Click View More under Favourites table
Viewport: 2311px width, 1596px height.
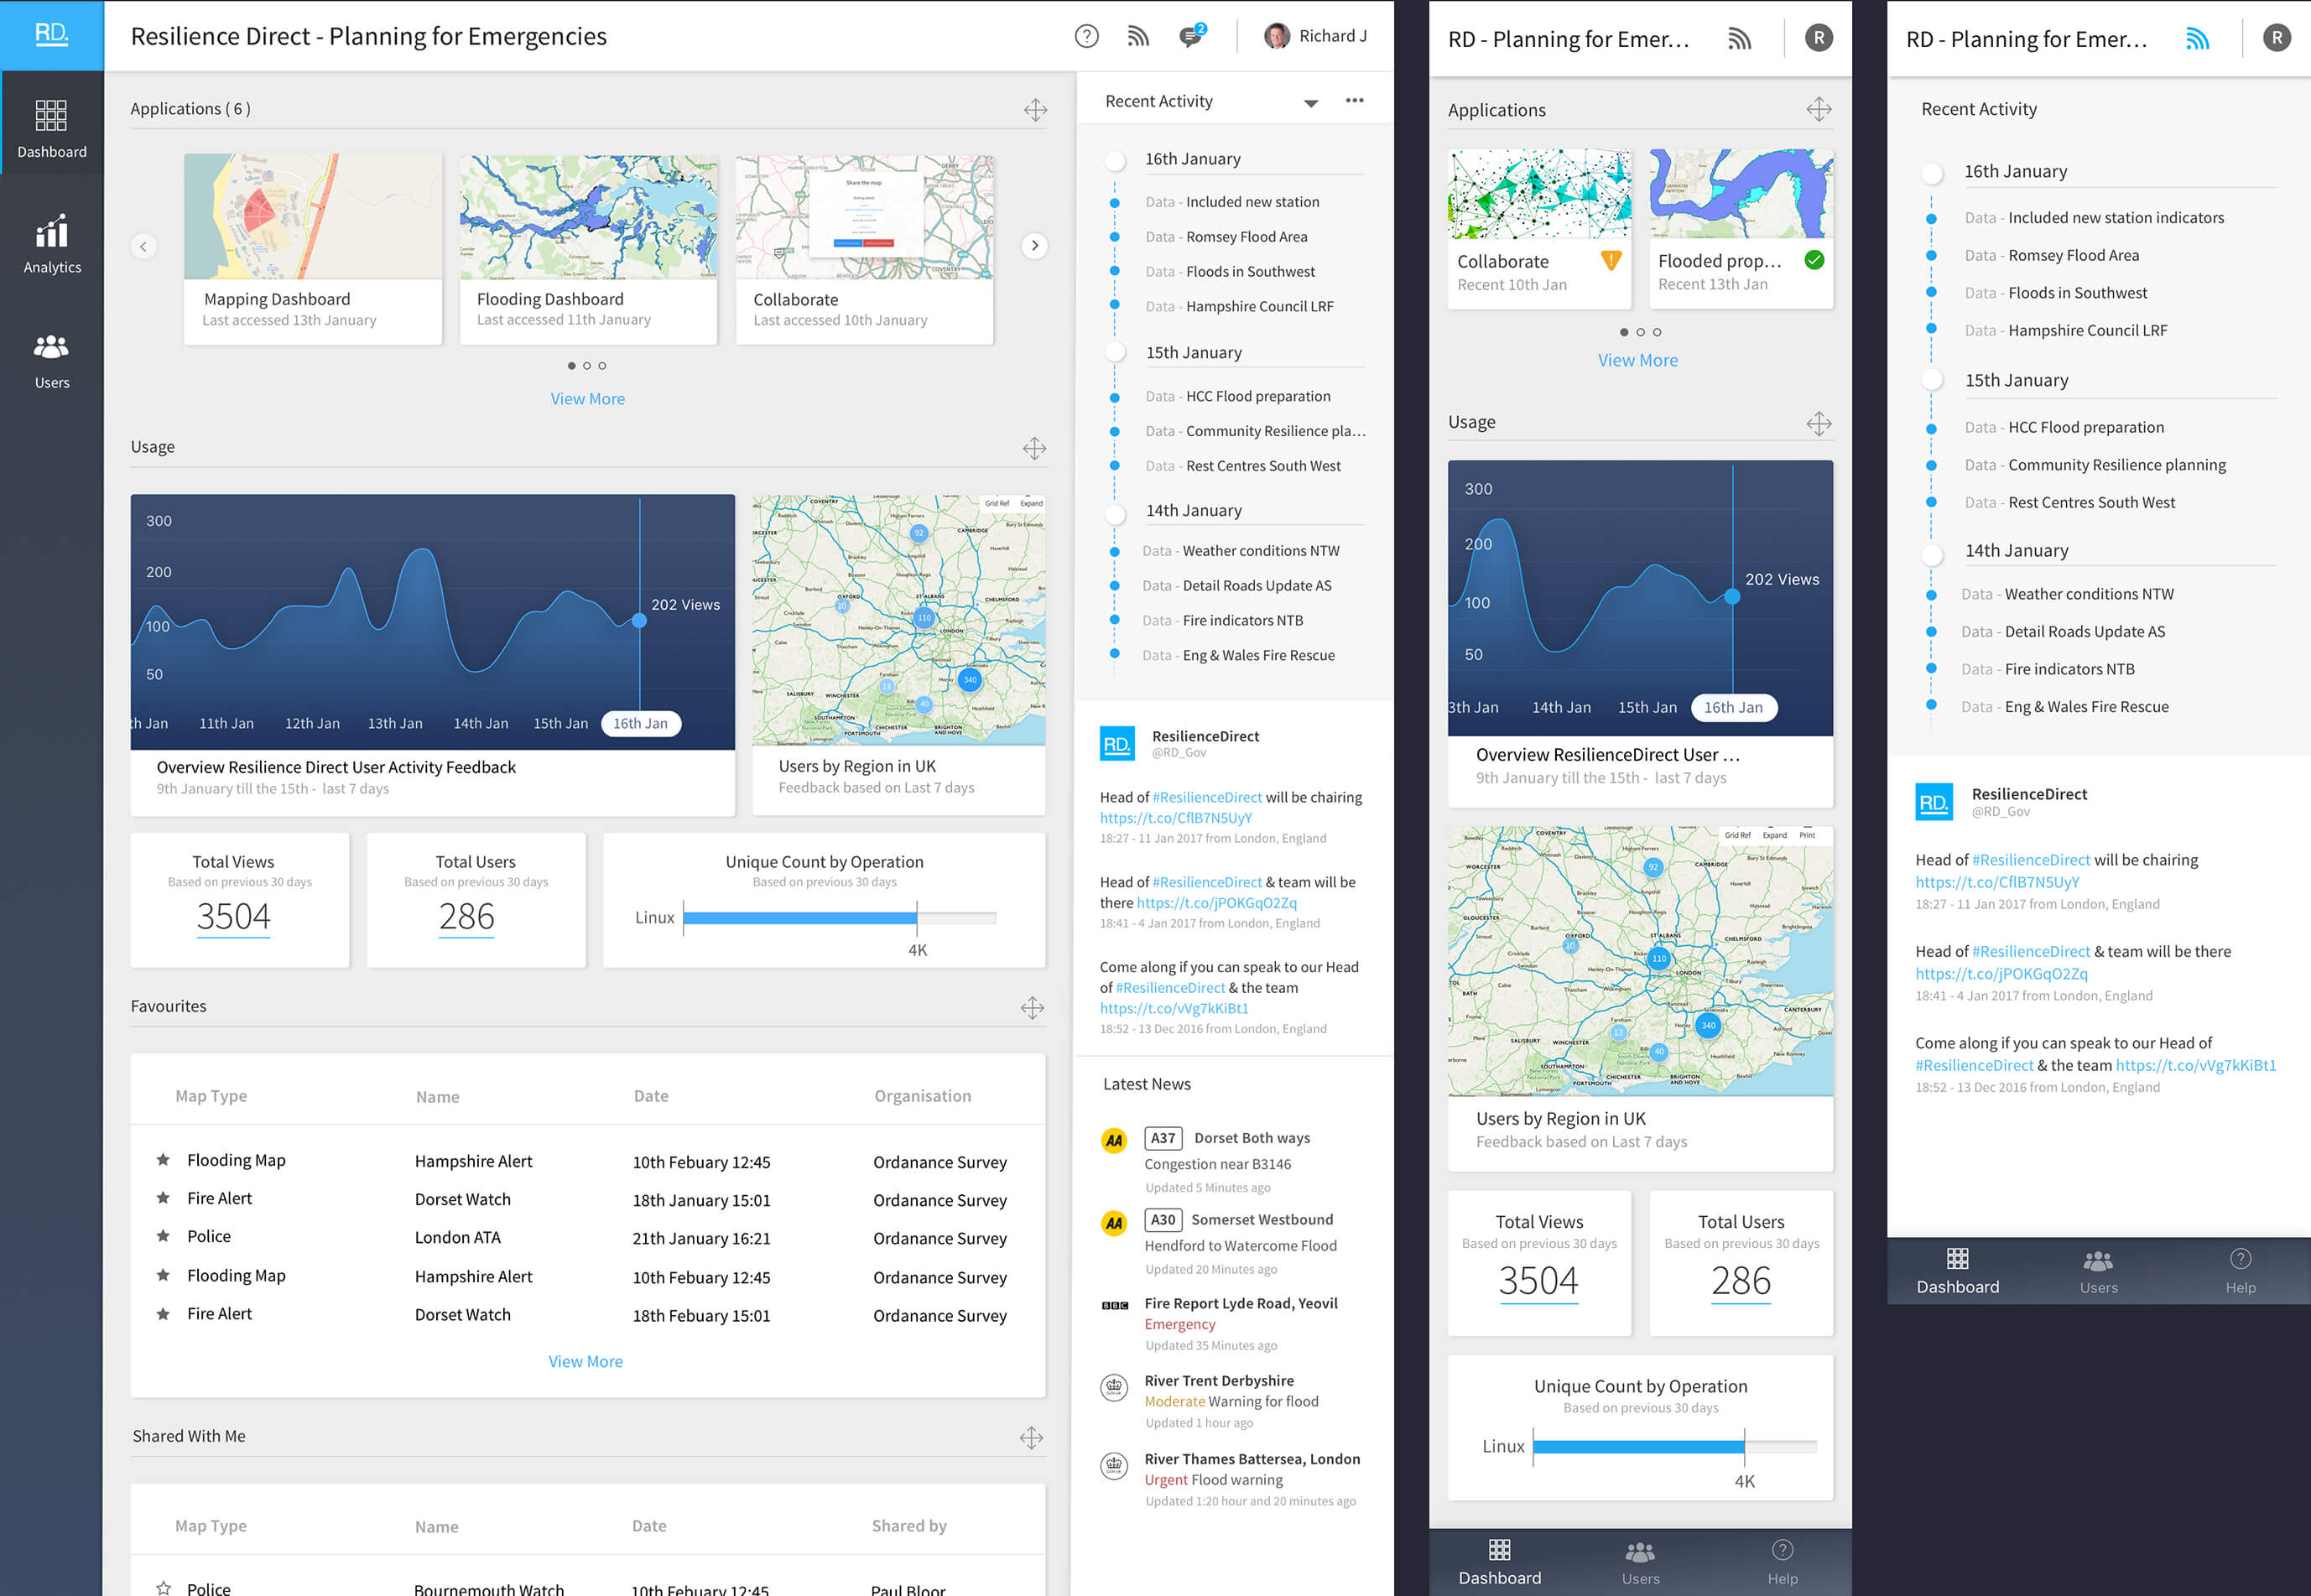tap(585, 1361)
